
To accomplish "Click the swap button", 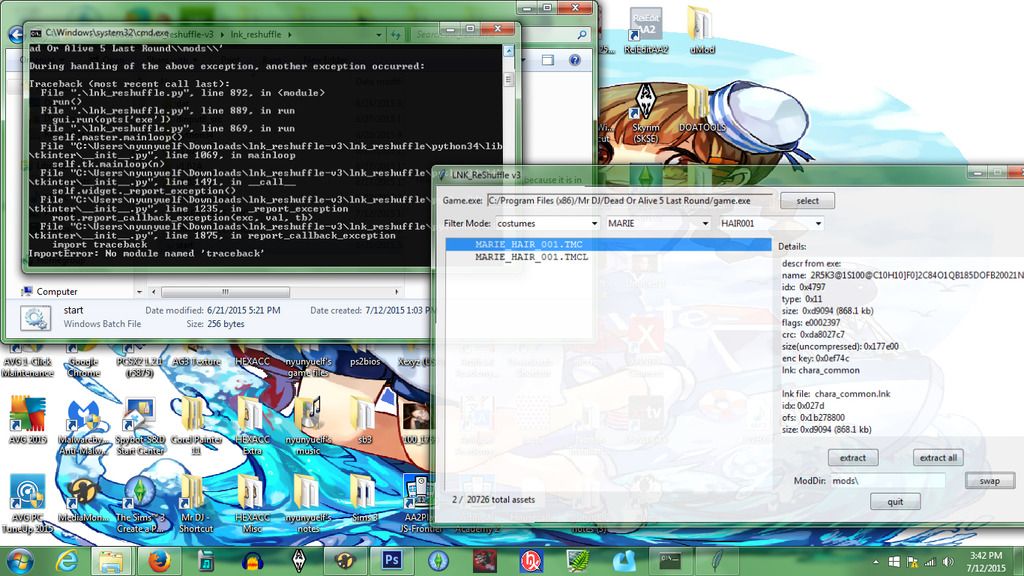I will click(x=989, y=481).
